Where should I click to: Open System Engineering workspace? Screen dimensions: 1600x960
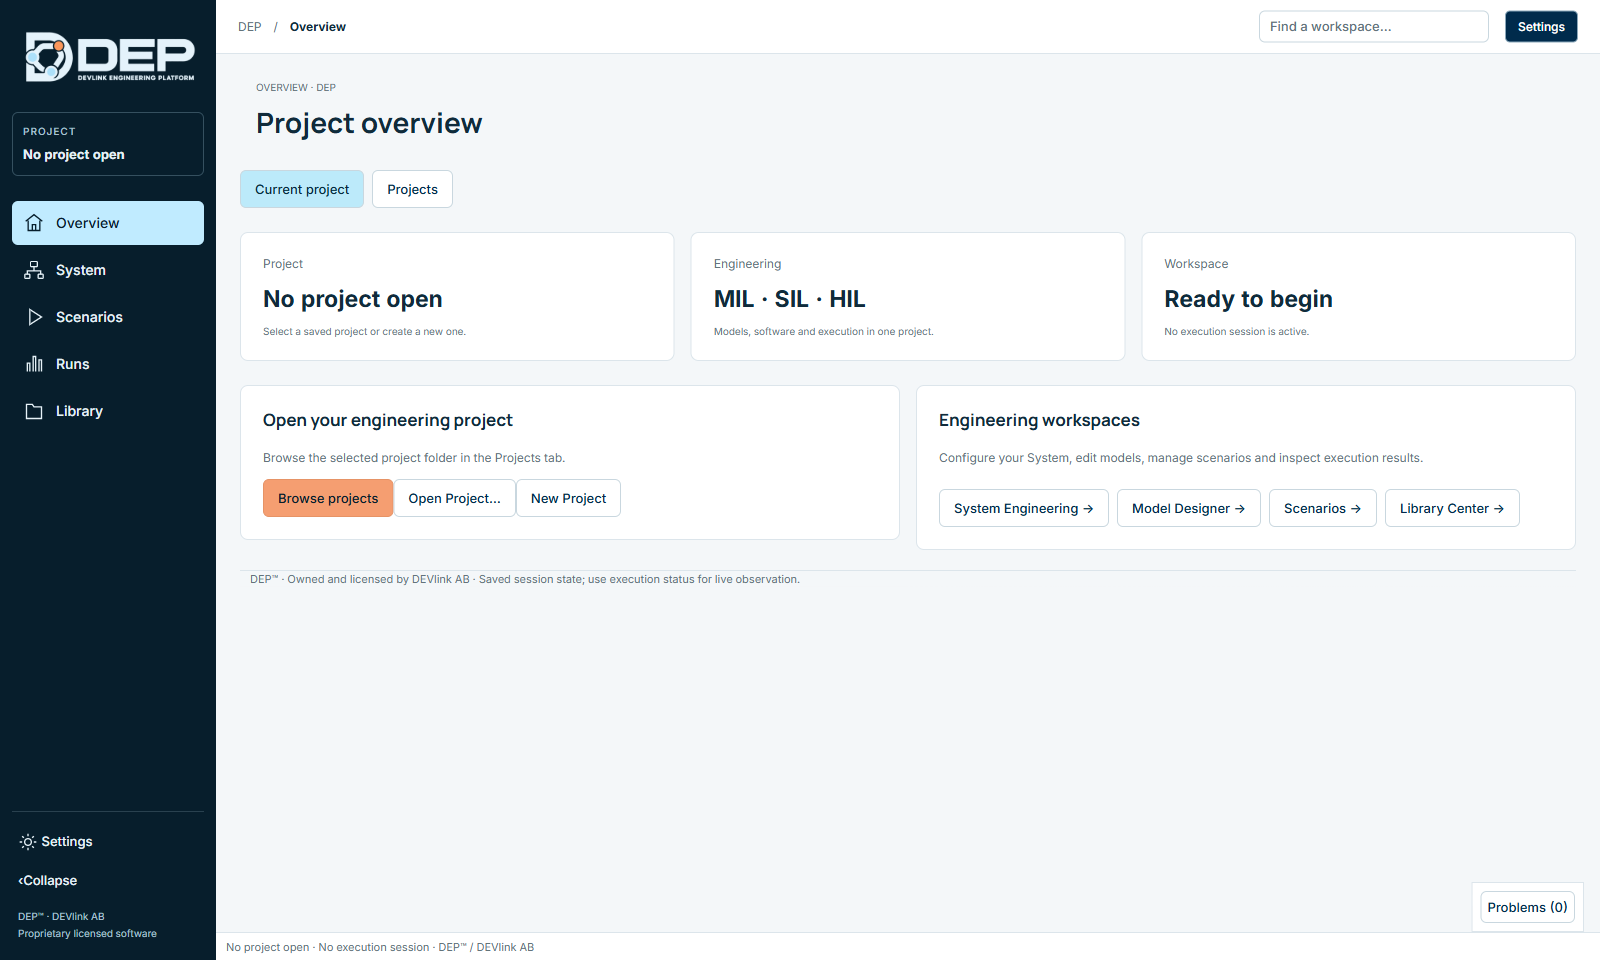[1024, 508]
